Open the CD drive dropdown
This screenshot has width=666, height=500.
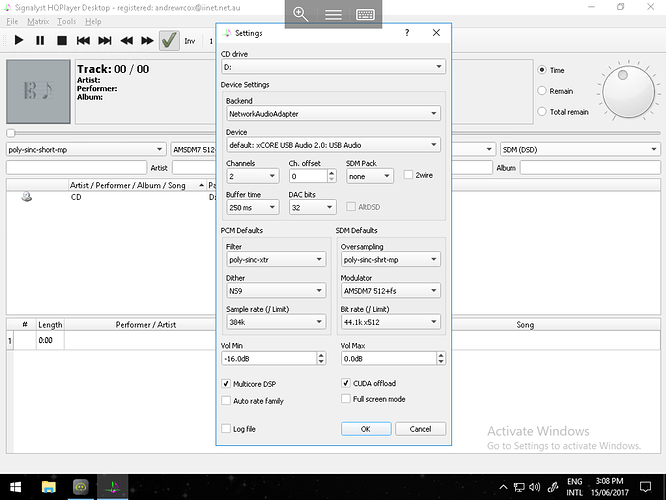tap(333, 67)
